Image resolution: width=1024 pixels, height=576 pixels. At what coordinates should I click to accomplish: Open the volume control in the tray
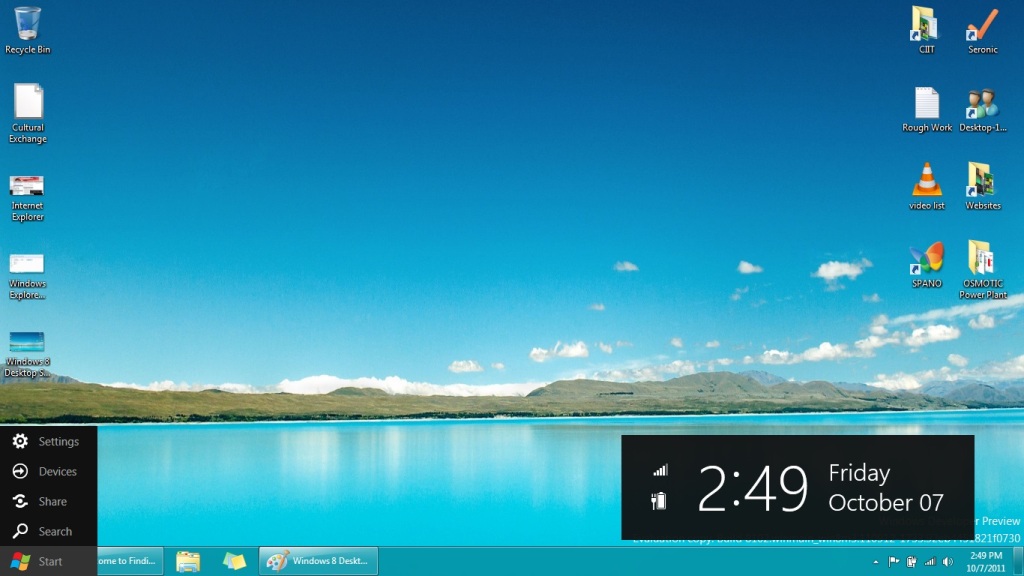pos(948,562)
